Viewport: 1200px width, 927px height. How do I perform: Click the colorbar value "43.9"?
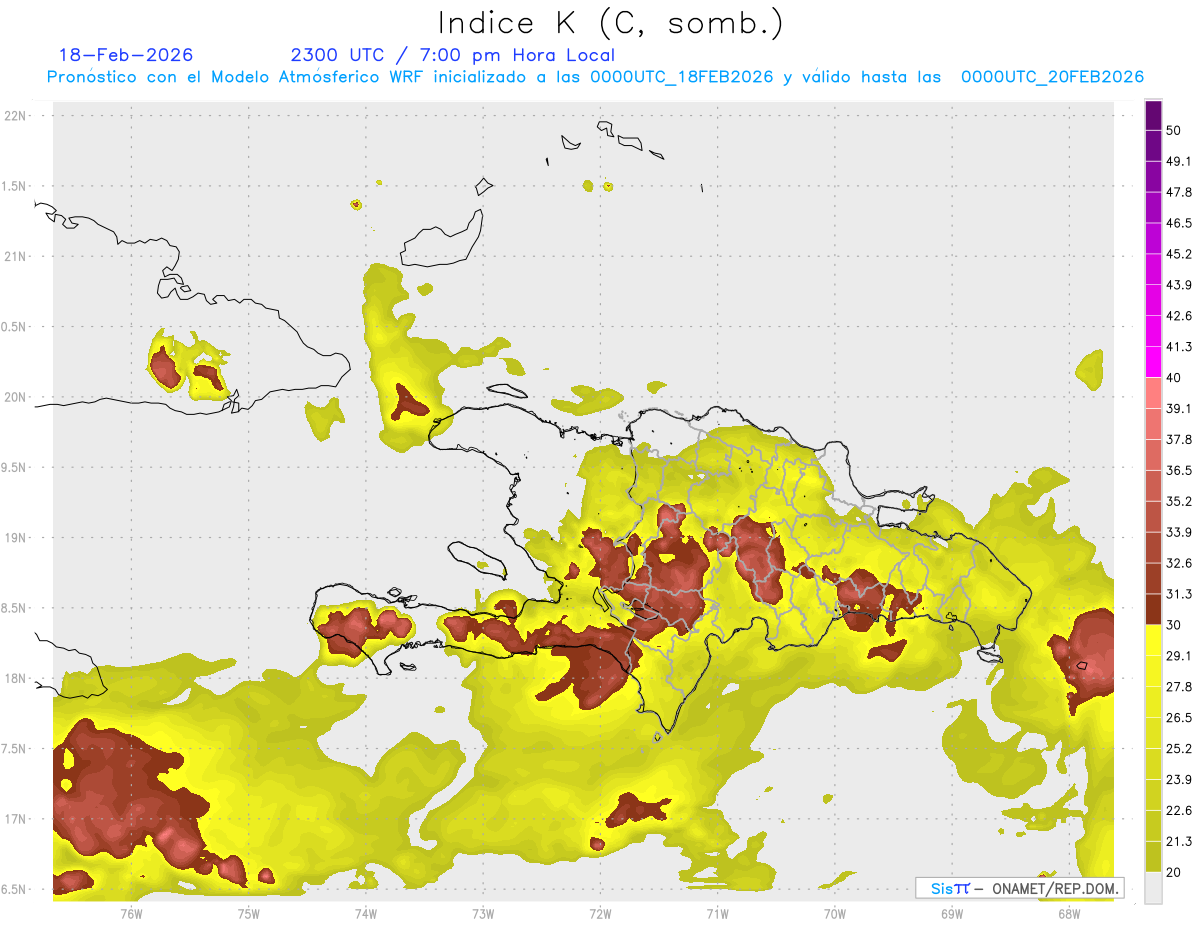tap(1178, 285)
